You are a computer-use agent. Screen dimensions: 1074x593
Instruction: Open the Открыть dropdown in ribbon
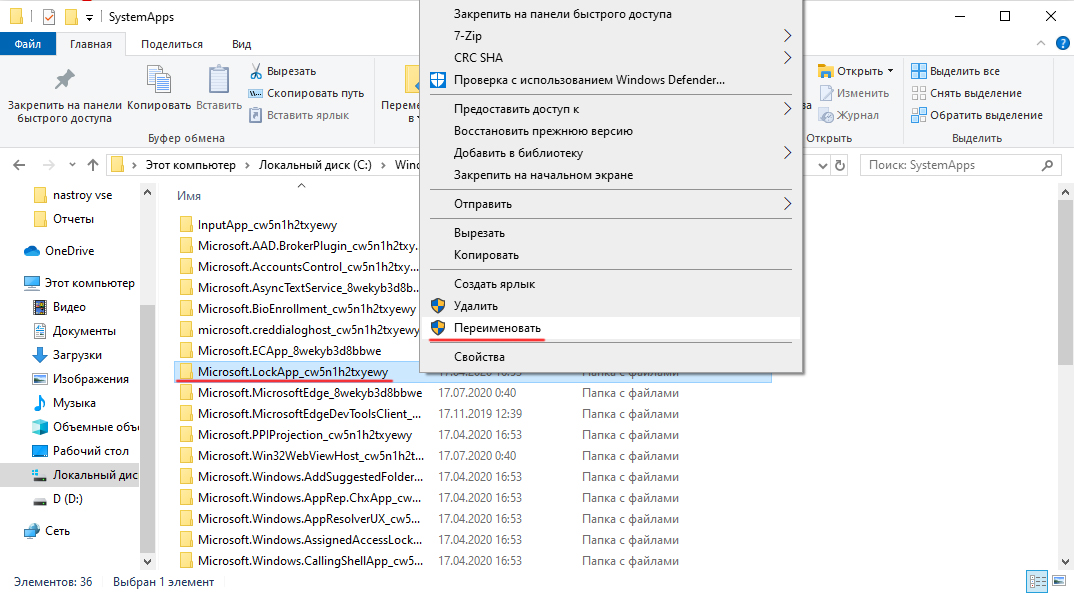tap(890, 71)
